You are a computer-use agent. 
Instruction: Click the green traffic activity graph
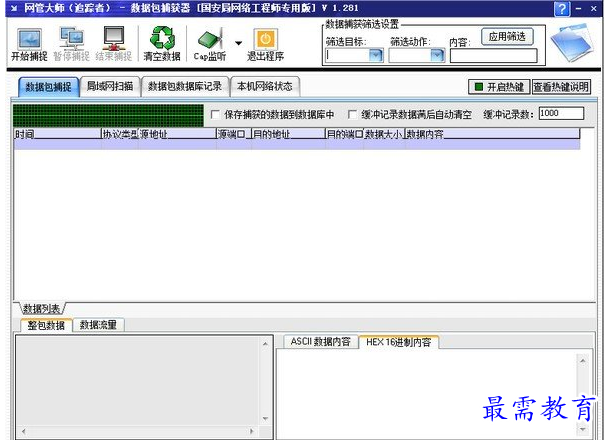click(108, 116)
